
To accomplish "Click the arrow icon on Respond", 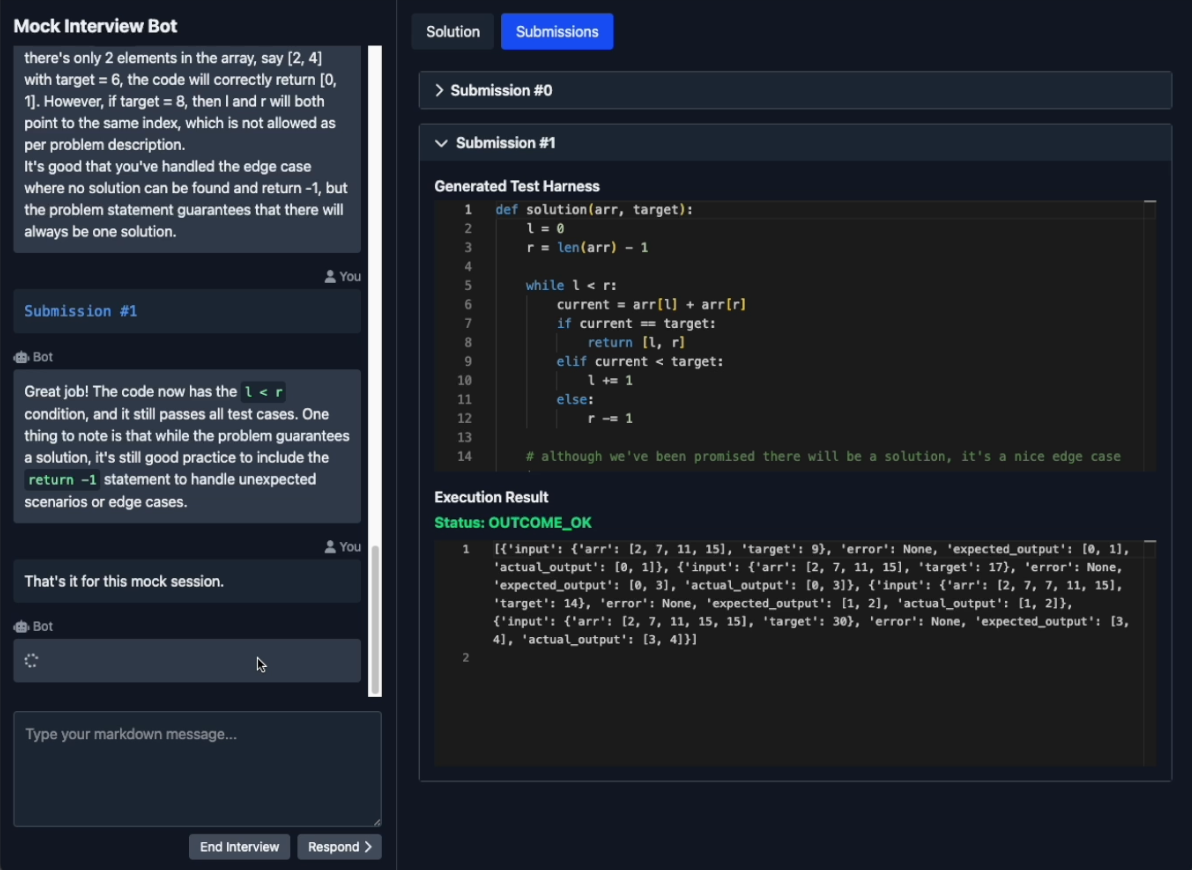I will coord(368,846).
